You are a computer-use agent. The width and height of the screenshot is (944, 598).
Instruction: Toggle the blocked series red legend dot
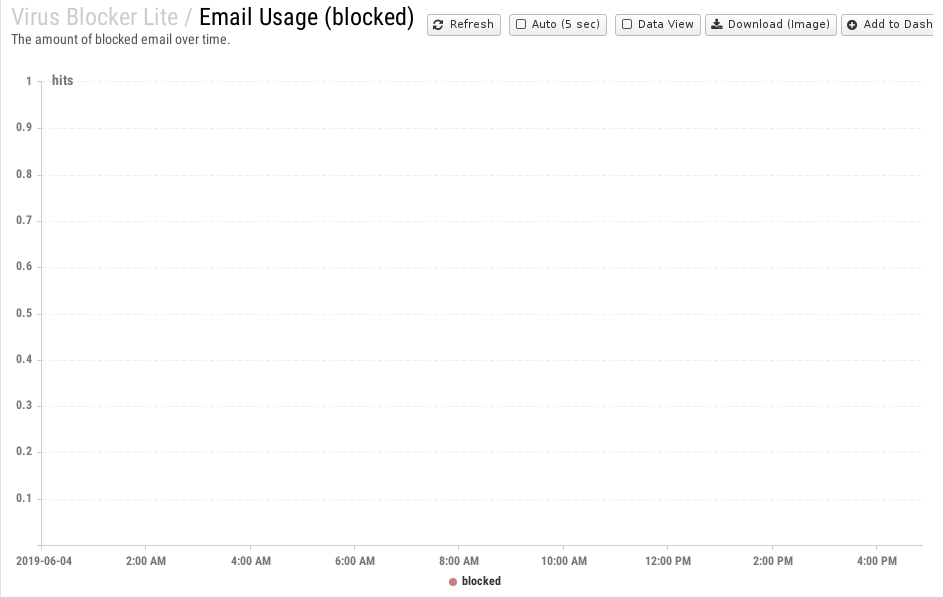453,582
